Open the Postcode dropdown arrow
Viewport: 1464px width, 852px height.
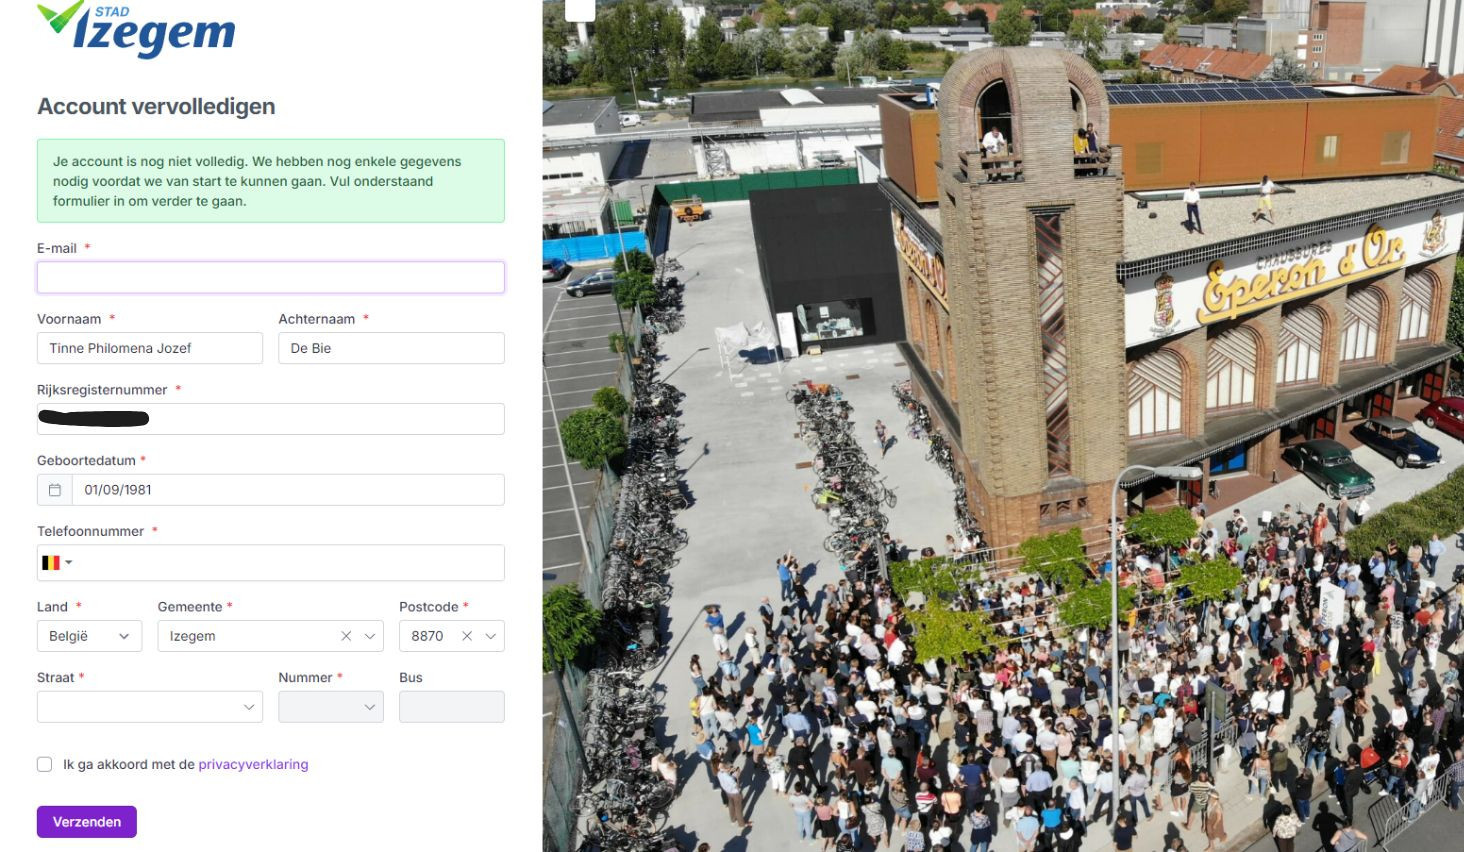[490, 636]
